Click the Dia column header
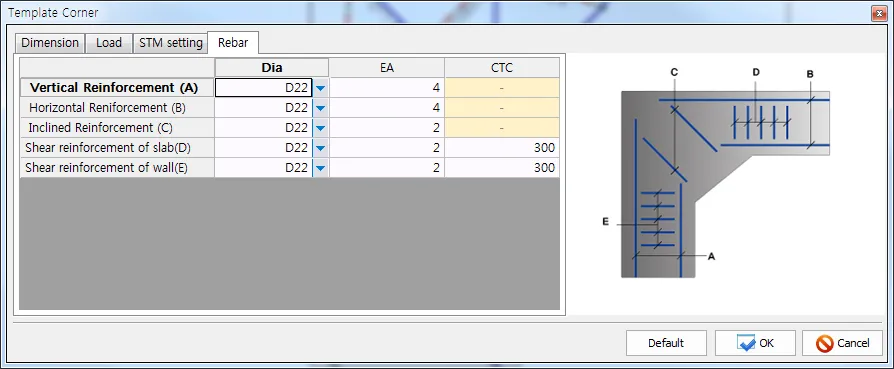The height and width of the screenshot is (369, 894). click(272, 68)
